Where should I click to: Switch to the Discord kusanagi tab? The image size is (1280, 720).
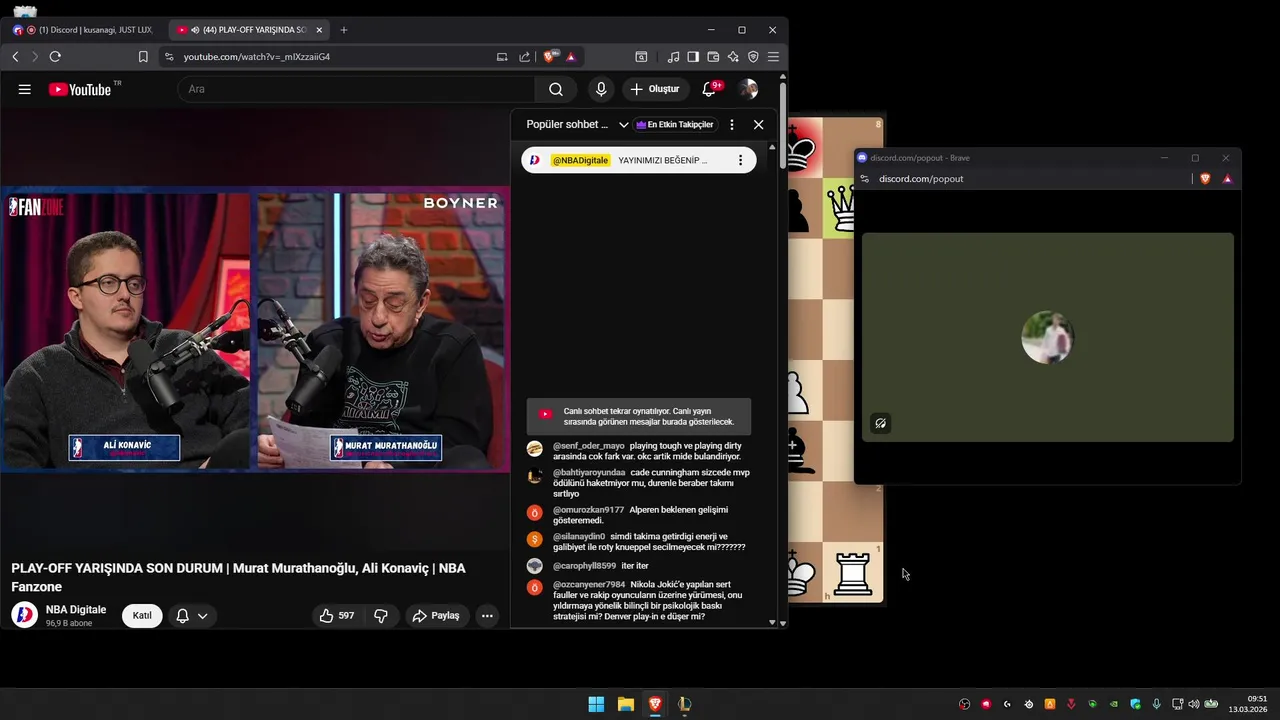[83, 30]
